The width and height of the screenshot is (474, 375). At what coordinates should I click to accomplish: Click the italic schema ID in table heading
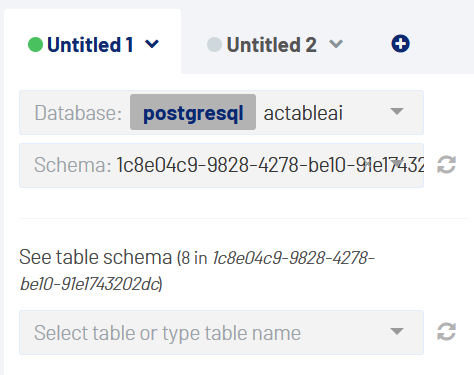pos(197,271)
